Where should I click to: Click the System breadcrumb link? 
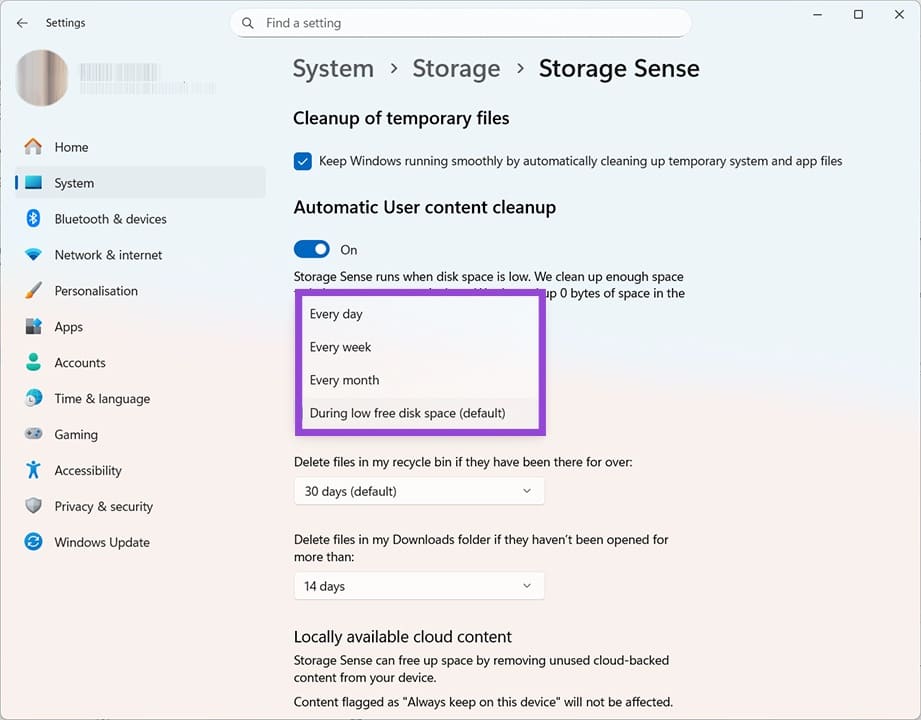tap(333, 68)
